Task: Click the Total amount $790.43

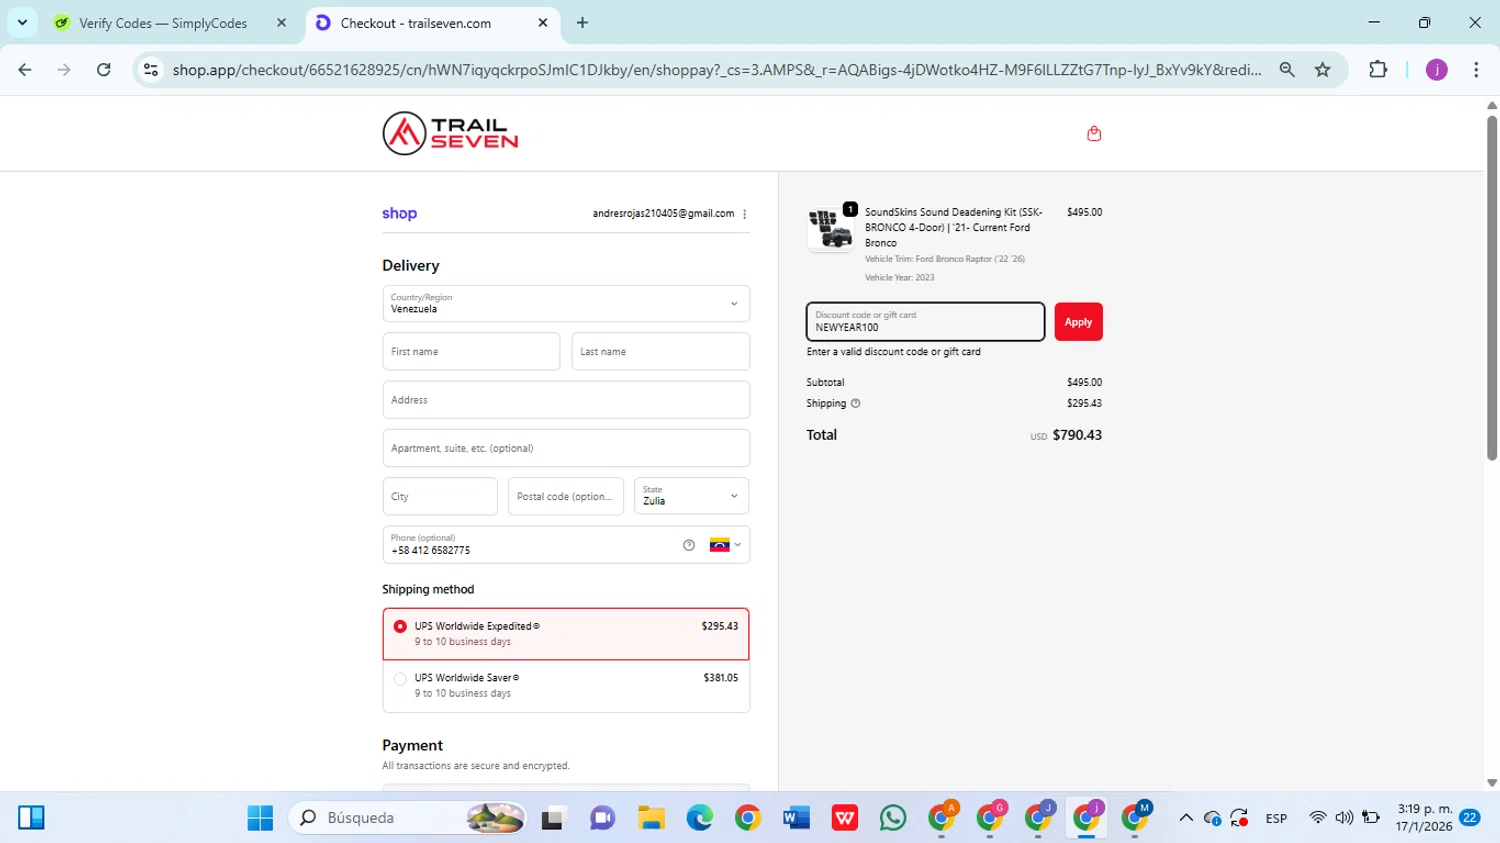Action: tap(1077, 435)
